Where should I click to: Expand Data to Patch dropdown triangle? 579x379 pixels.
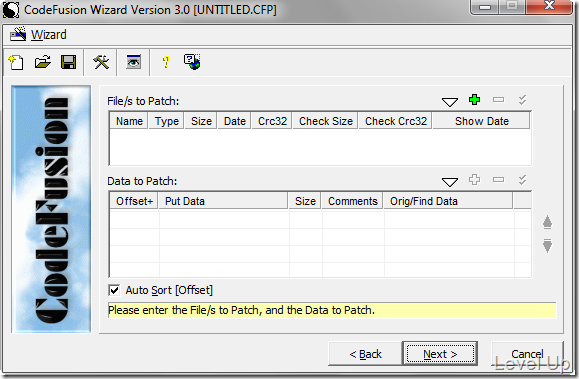450,181
